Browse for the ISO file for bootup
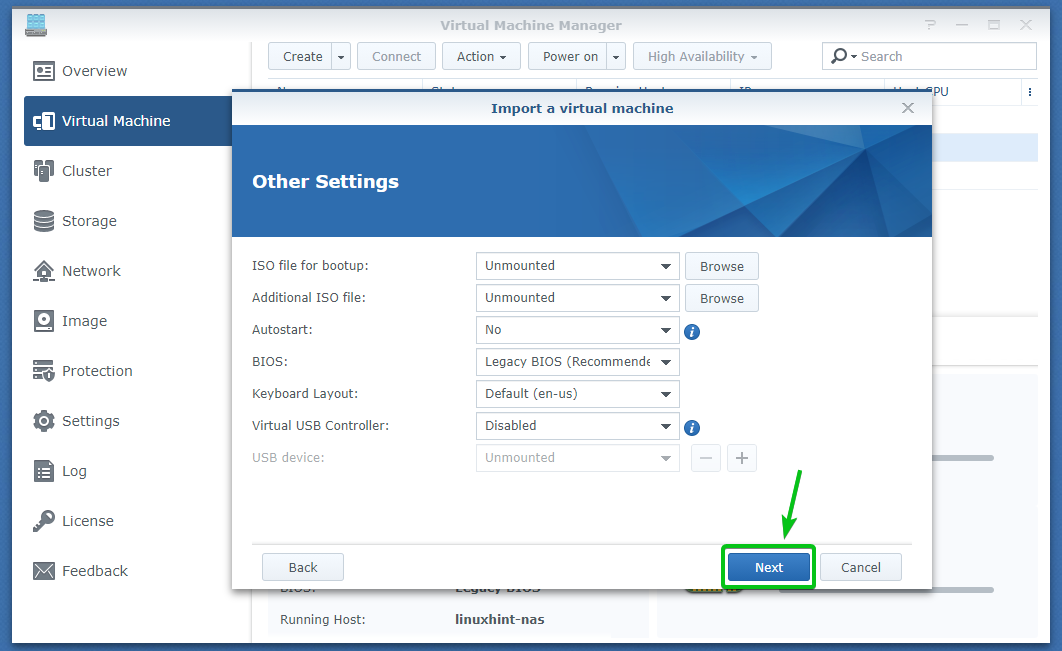 [x=721, y=266]
